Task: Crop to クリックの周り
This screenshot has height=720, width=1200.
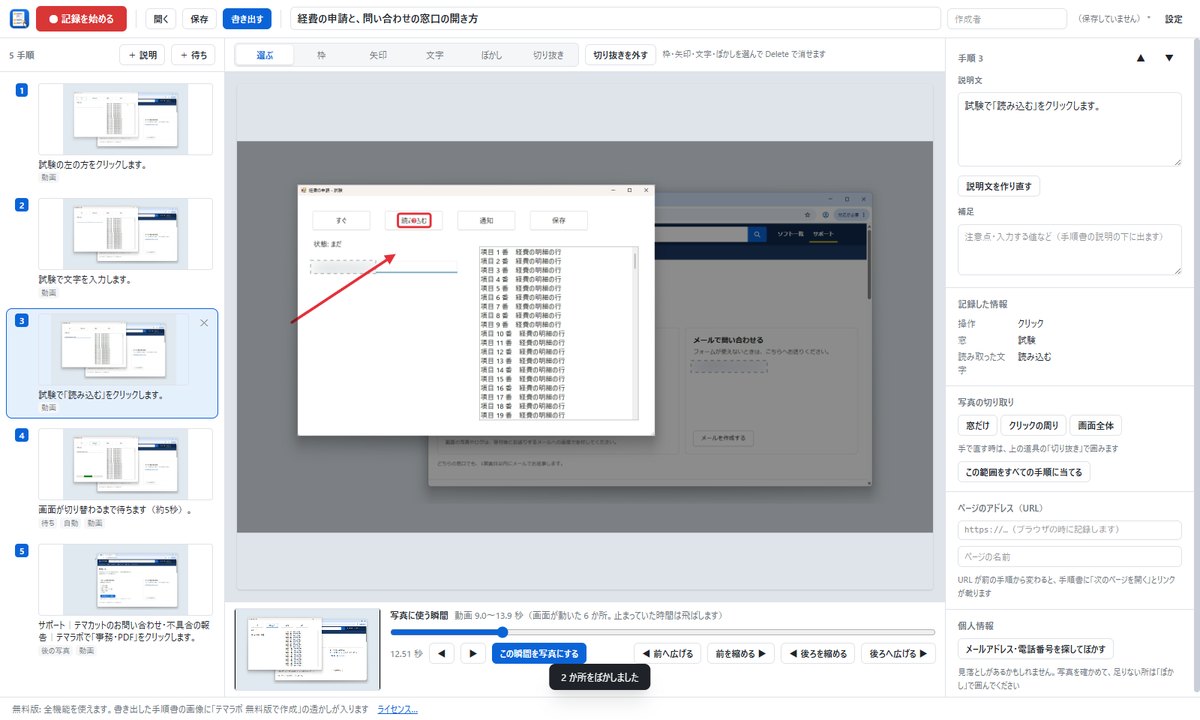Action: point(1035,426)
